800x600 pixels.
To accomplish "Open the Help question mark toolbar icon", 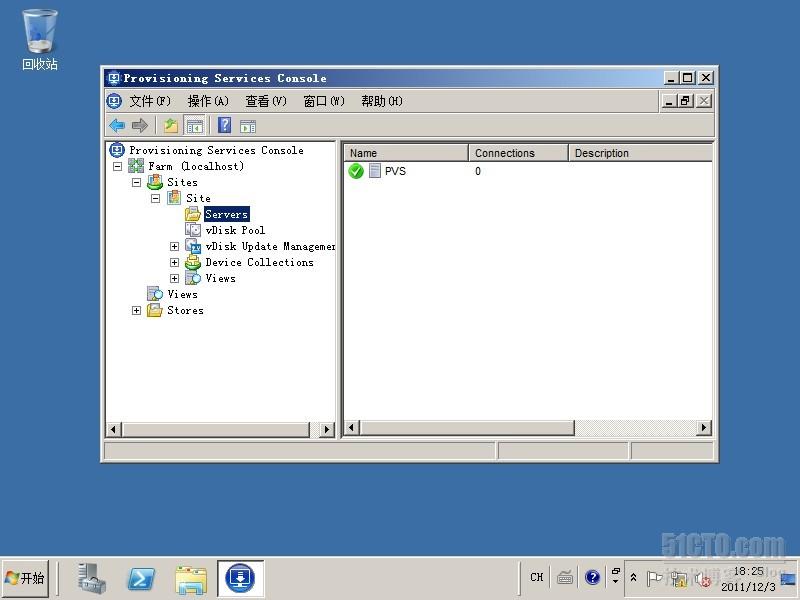I will click(x=224, y=125).
